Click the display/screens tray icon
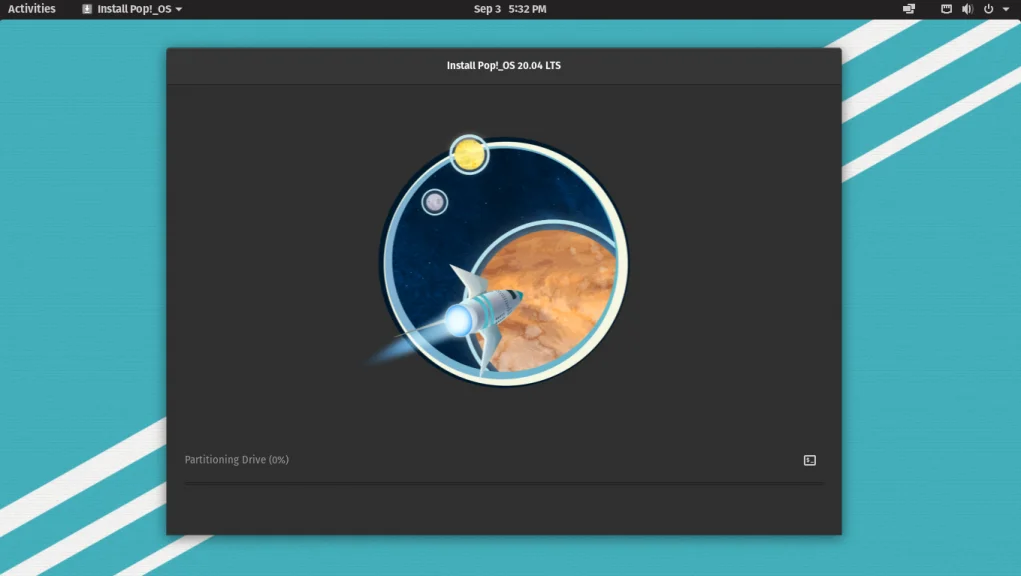 (909, 9)
